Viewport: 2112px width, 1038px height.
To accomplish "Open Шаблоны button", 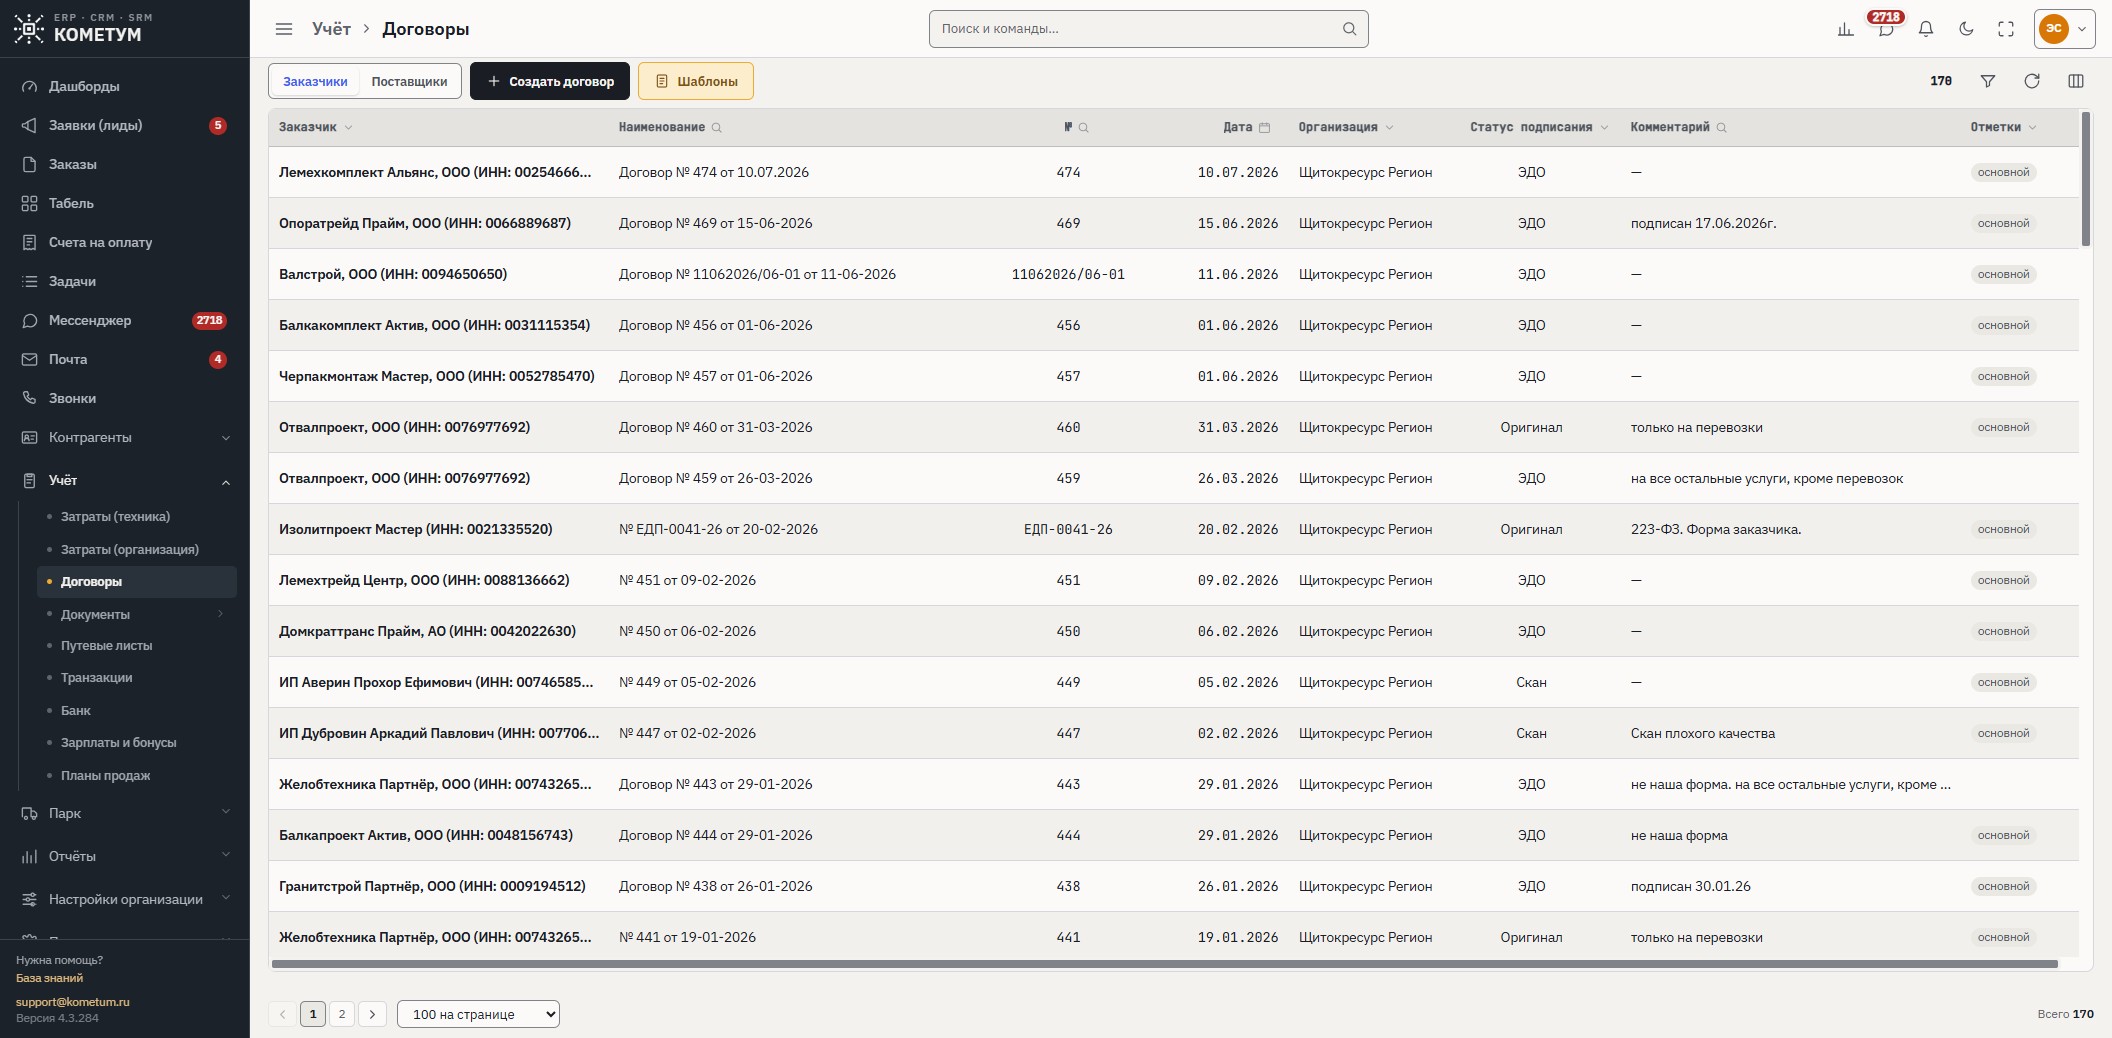I will 696,81.
